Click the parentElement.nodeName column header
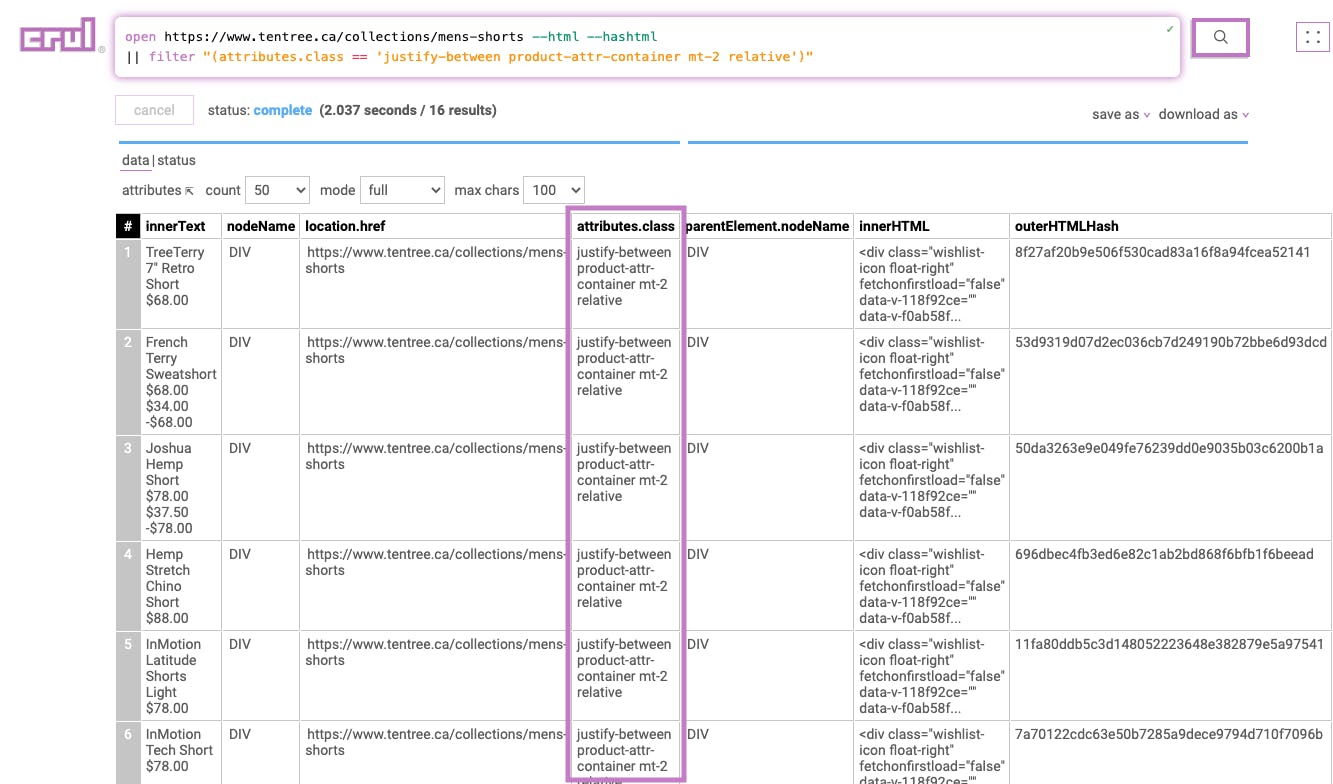 (767, 226)
